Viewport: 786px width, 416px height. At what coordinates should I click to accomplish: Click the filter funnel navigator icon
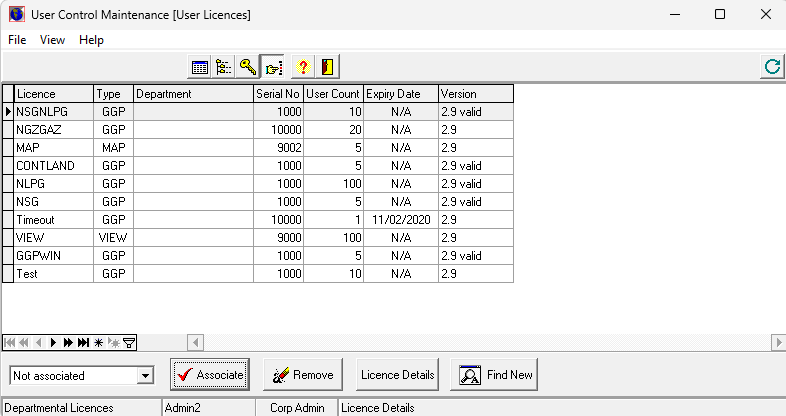point(129,343)
